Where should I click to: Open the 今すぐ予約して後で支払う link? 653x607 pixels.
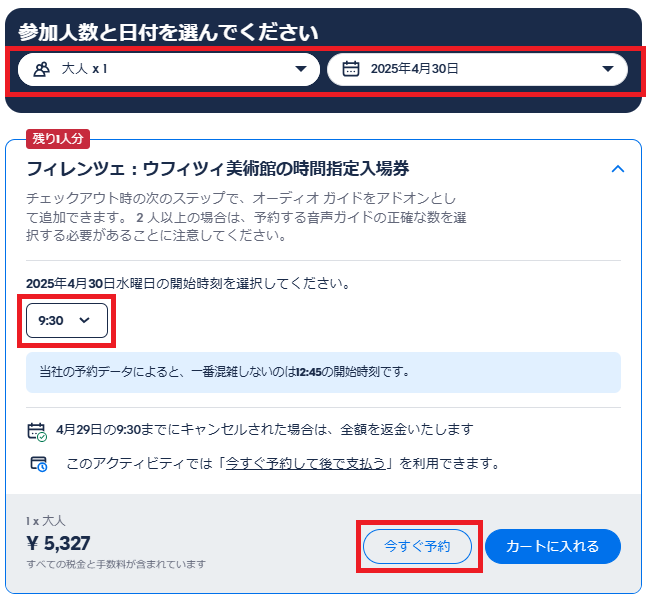point(305,463)
